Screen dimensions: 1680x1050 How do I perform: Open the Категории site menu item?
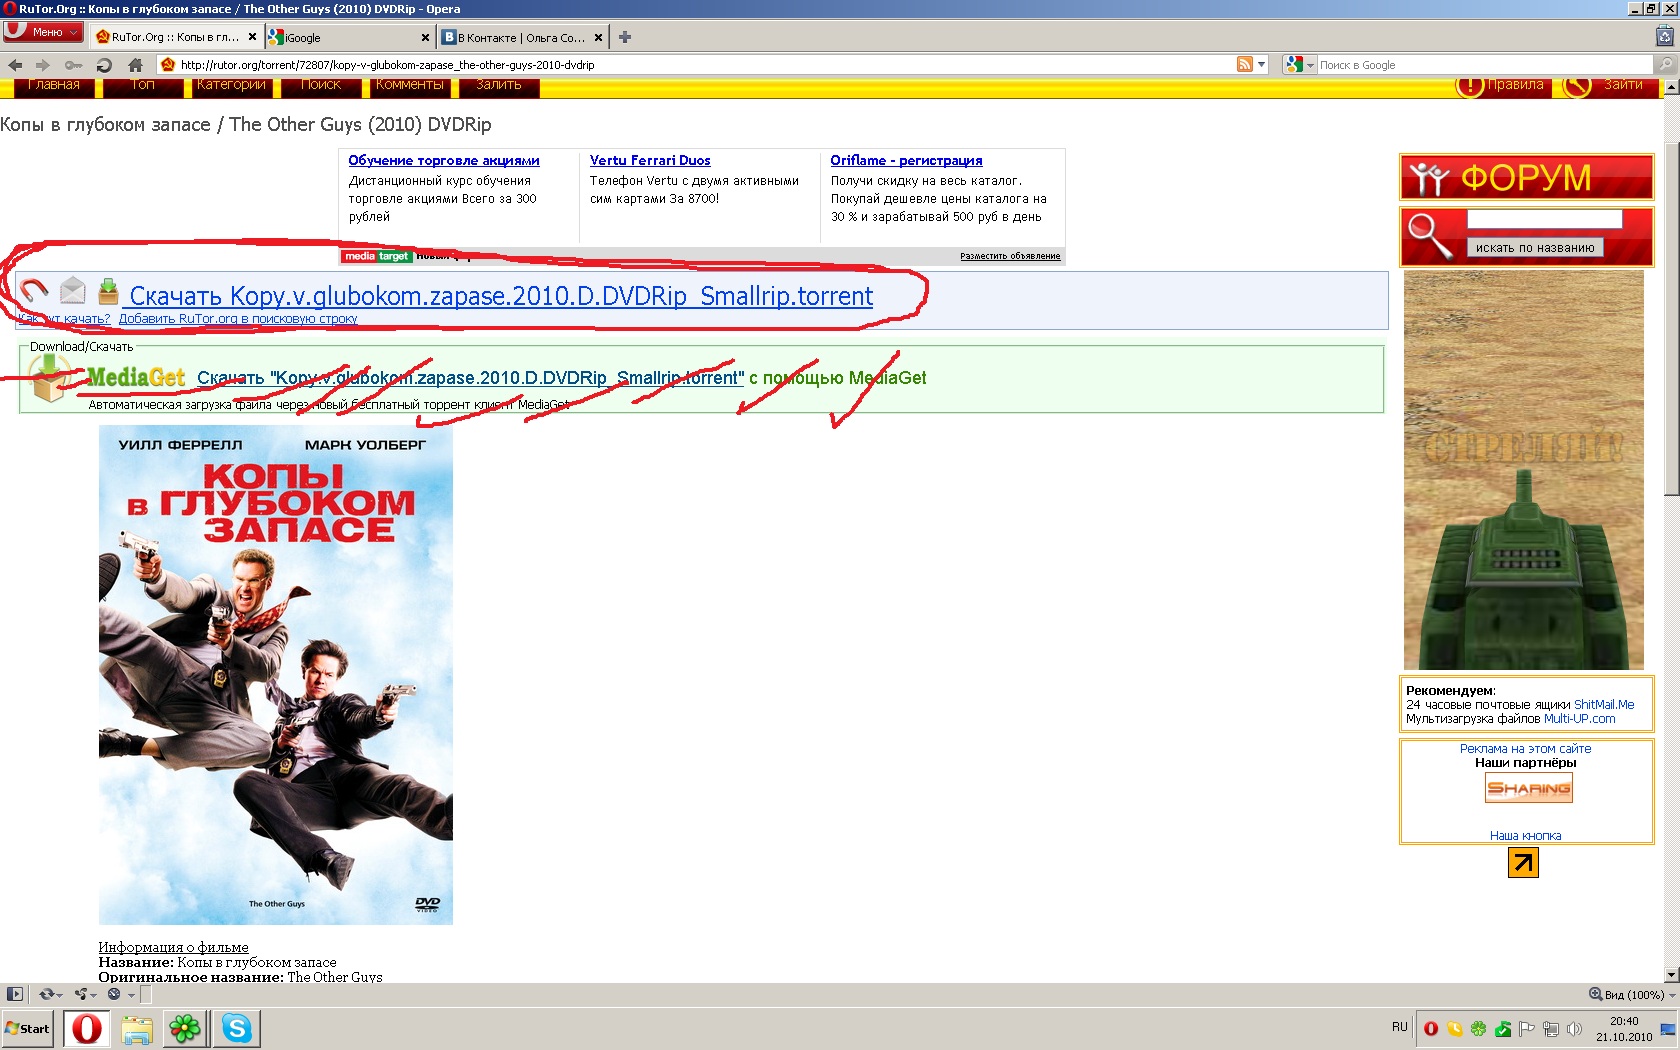(x=232, y=85)
